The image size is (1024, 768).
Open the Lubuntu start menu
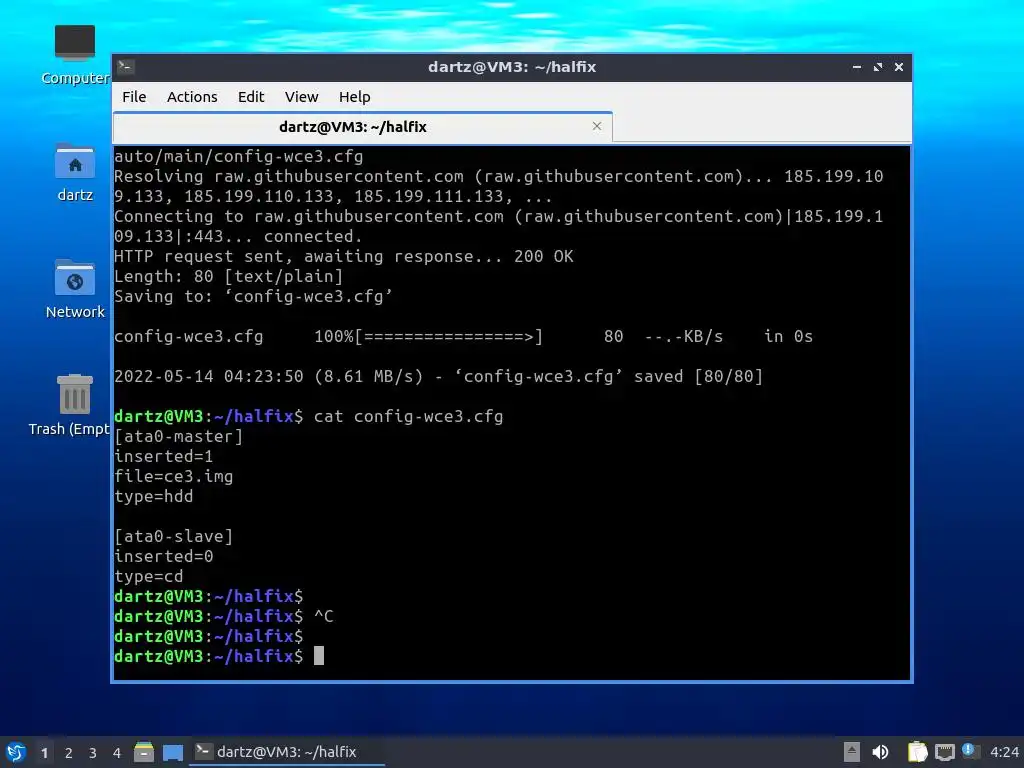[16, 752]
